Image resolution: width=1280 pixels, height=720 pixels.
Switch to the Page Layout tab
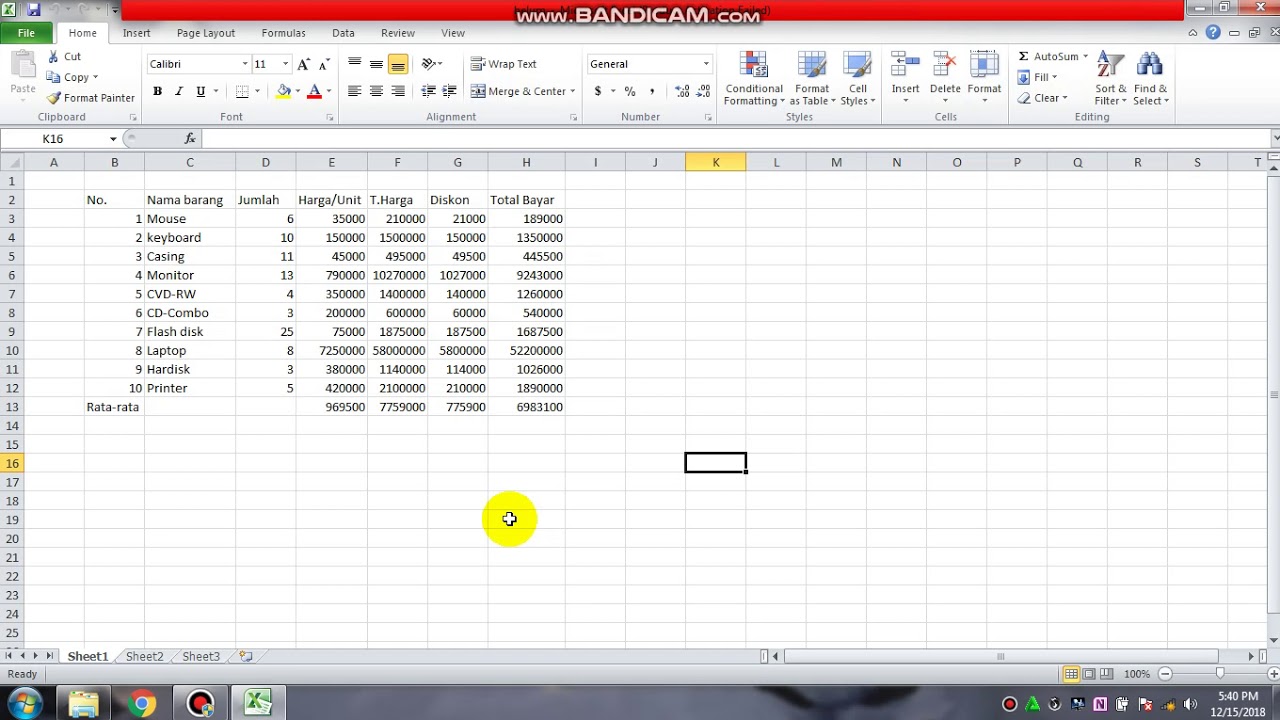[206, 33]
